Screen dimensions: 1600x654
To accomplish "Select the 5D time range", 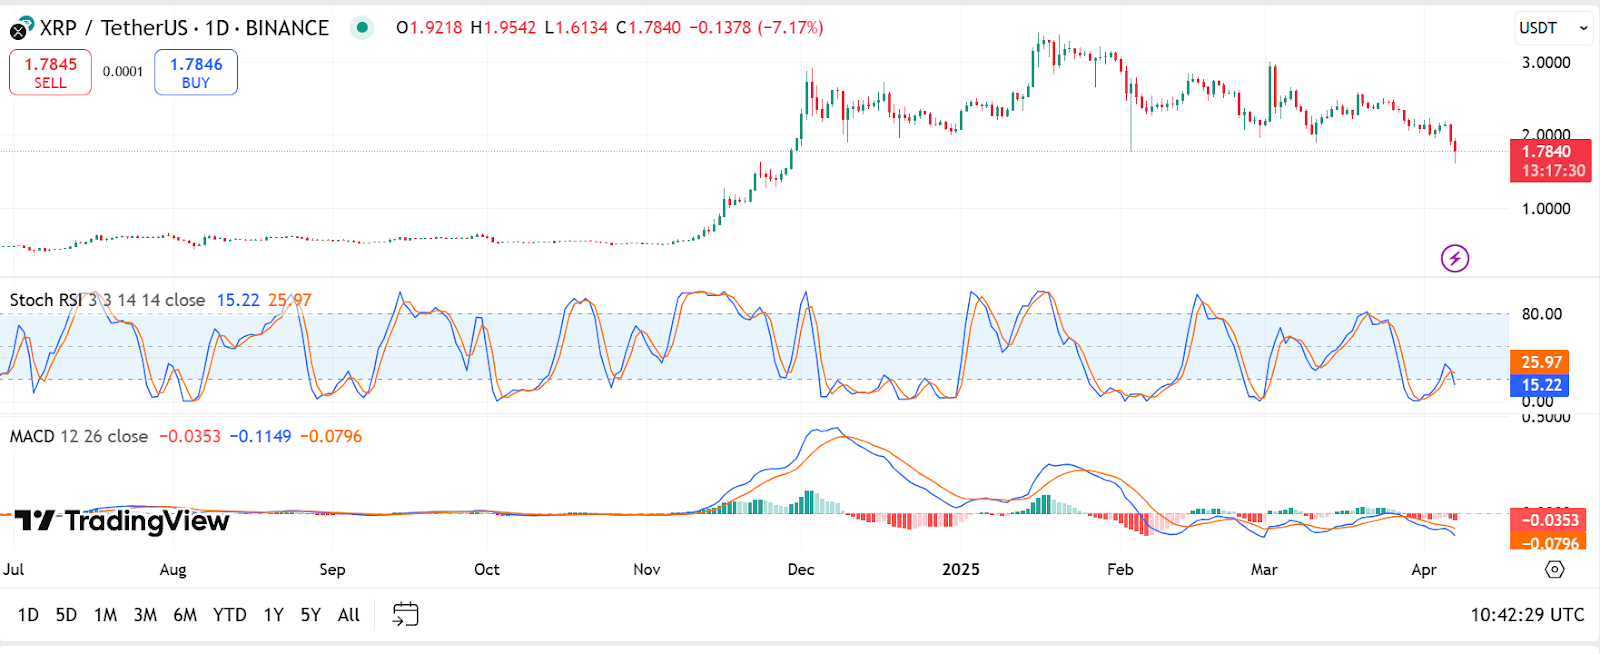I will [66, 615].
